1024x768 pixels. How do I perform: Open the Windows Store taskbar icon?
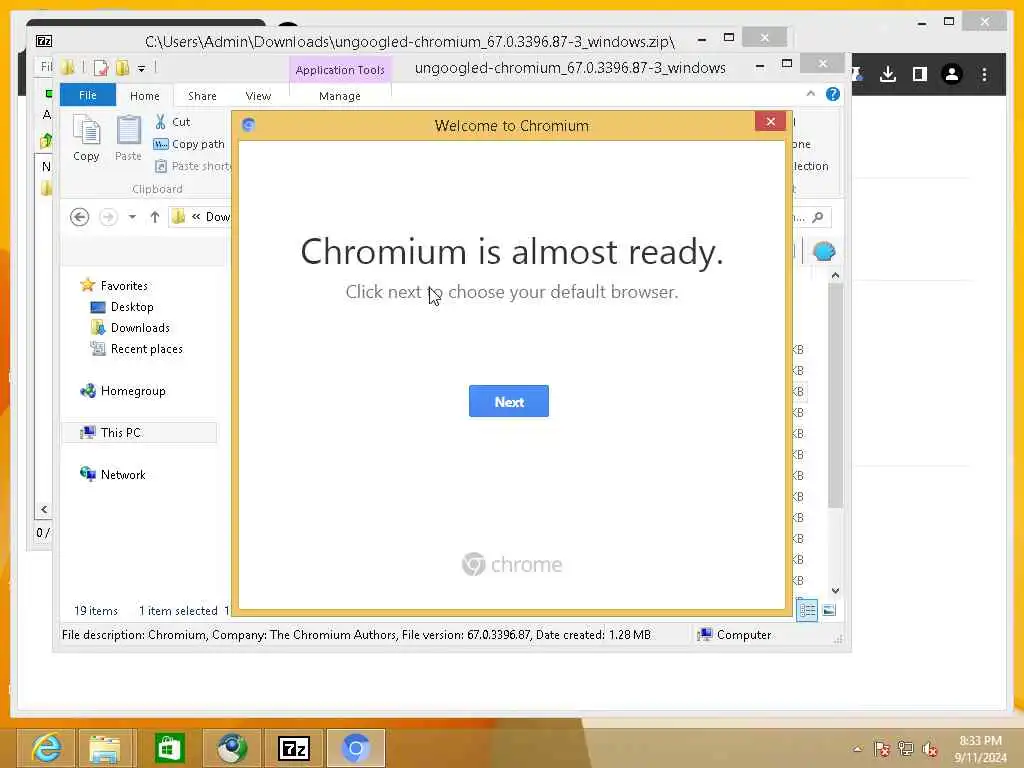pos(169,748)
